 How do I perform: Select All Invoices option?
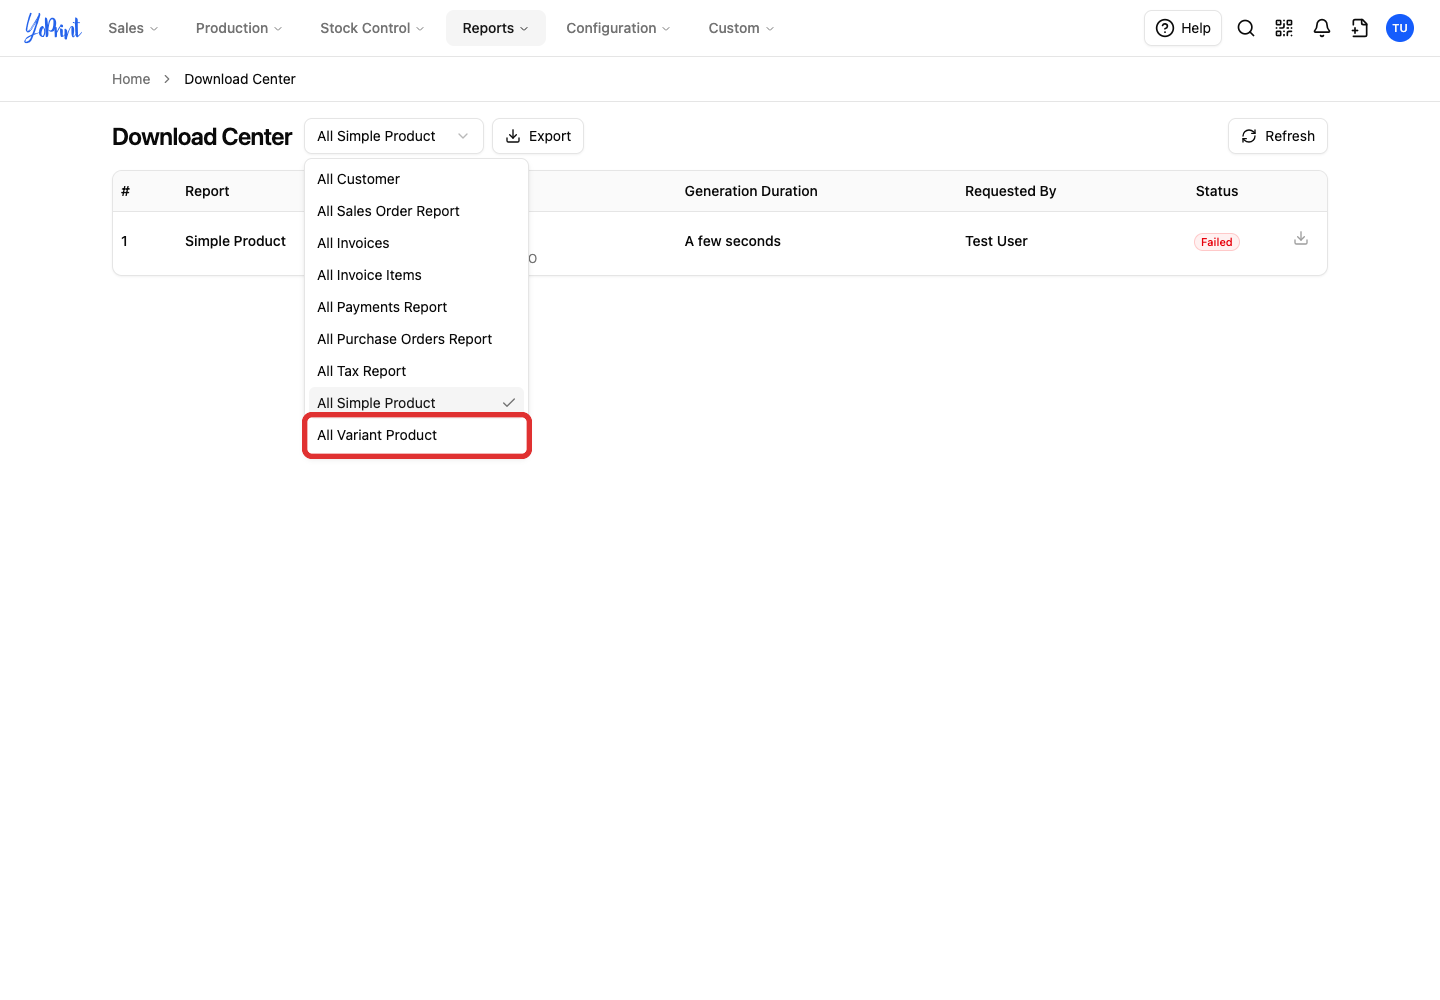tap(416, 243)
